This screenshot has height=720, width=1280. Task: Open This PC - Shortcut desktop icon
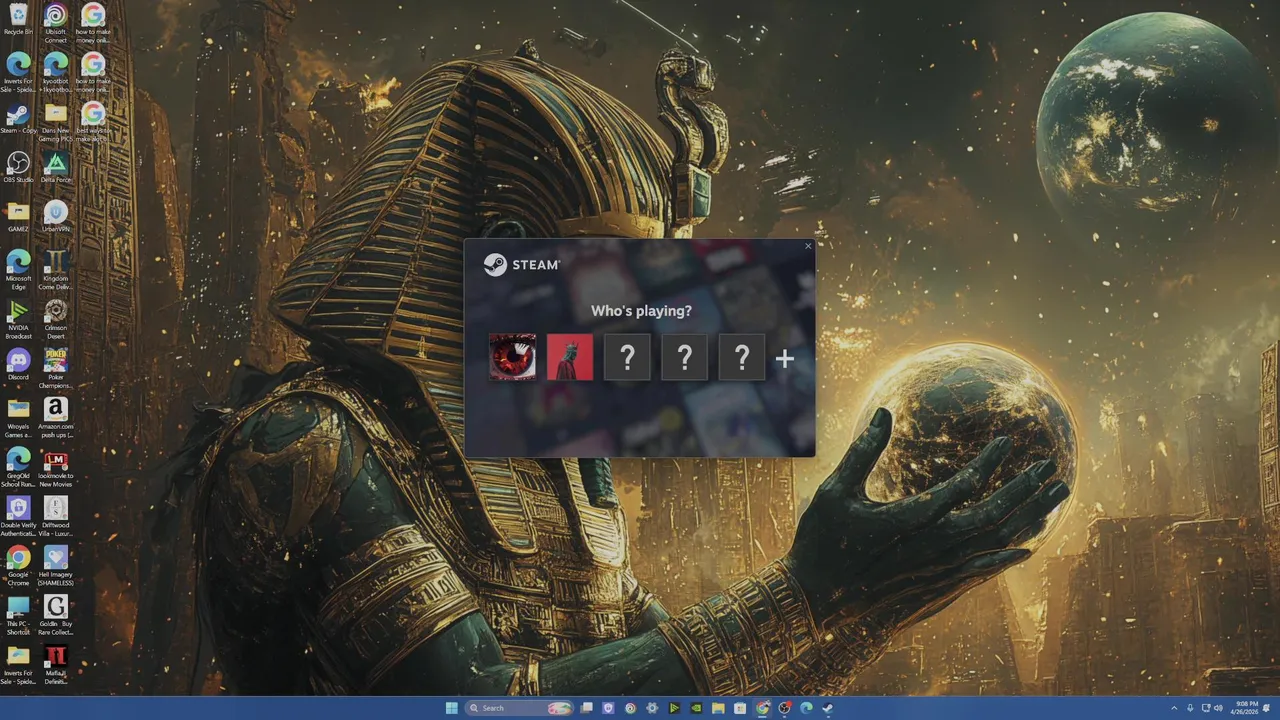click(x=18, y=614)
